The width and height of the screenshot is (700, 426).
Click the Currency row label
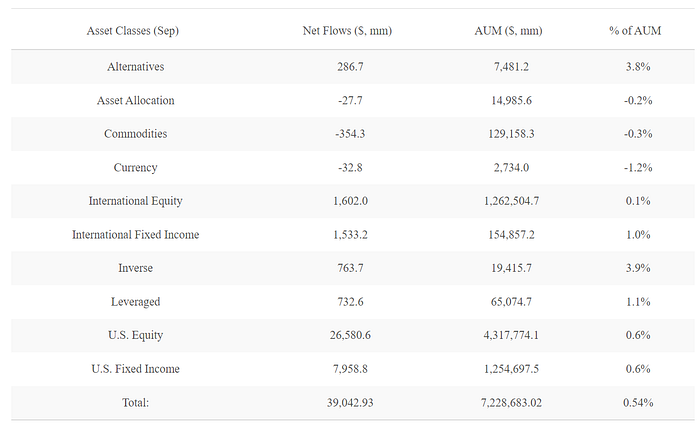136,168
